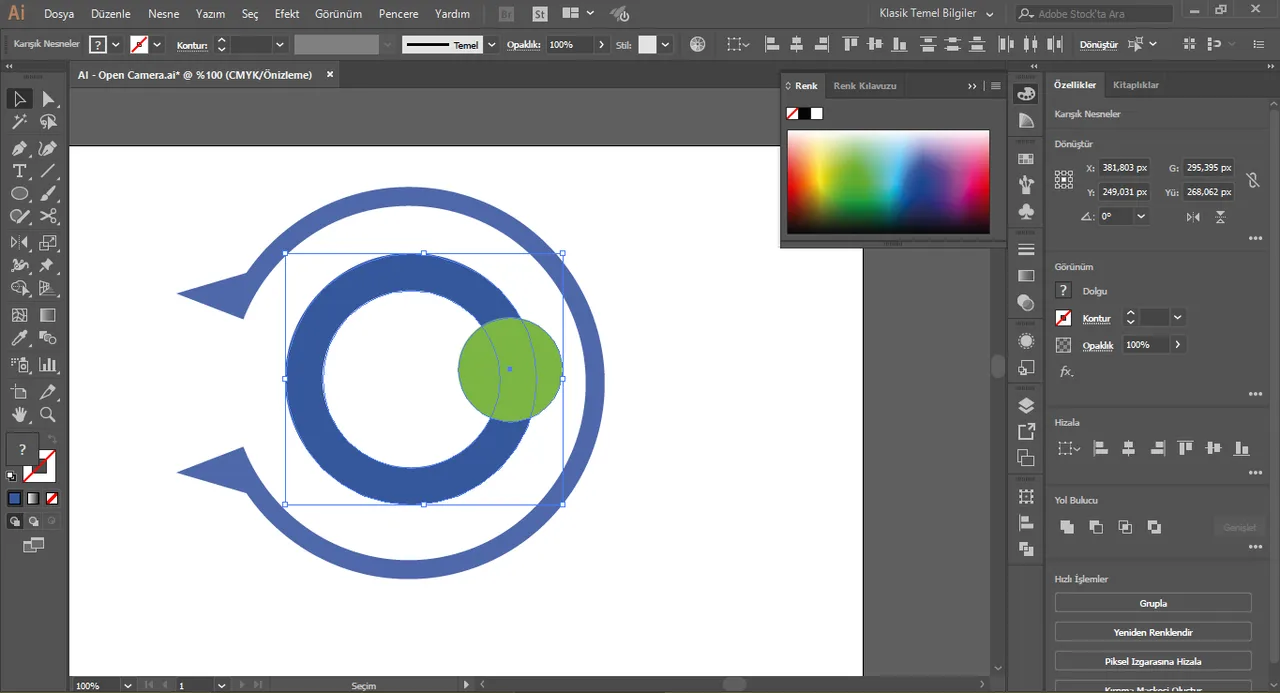Set Color mode button under fill box
The image size is (1280, 693).
15,498
